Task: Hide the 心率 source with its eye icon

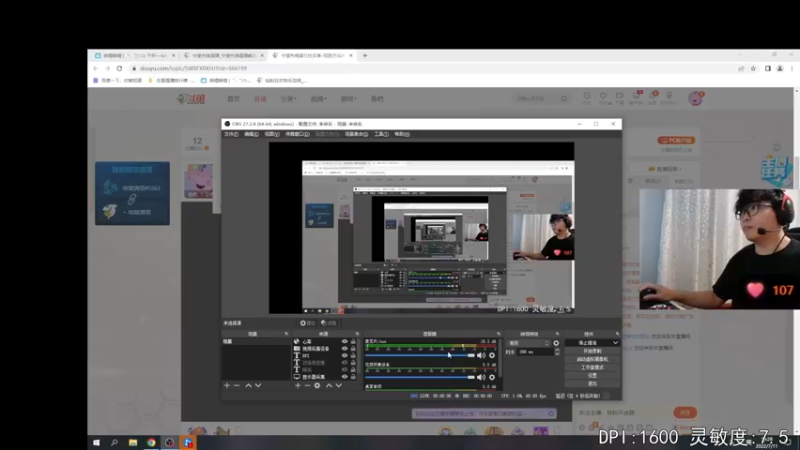Action: pos(344,342)
